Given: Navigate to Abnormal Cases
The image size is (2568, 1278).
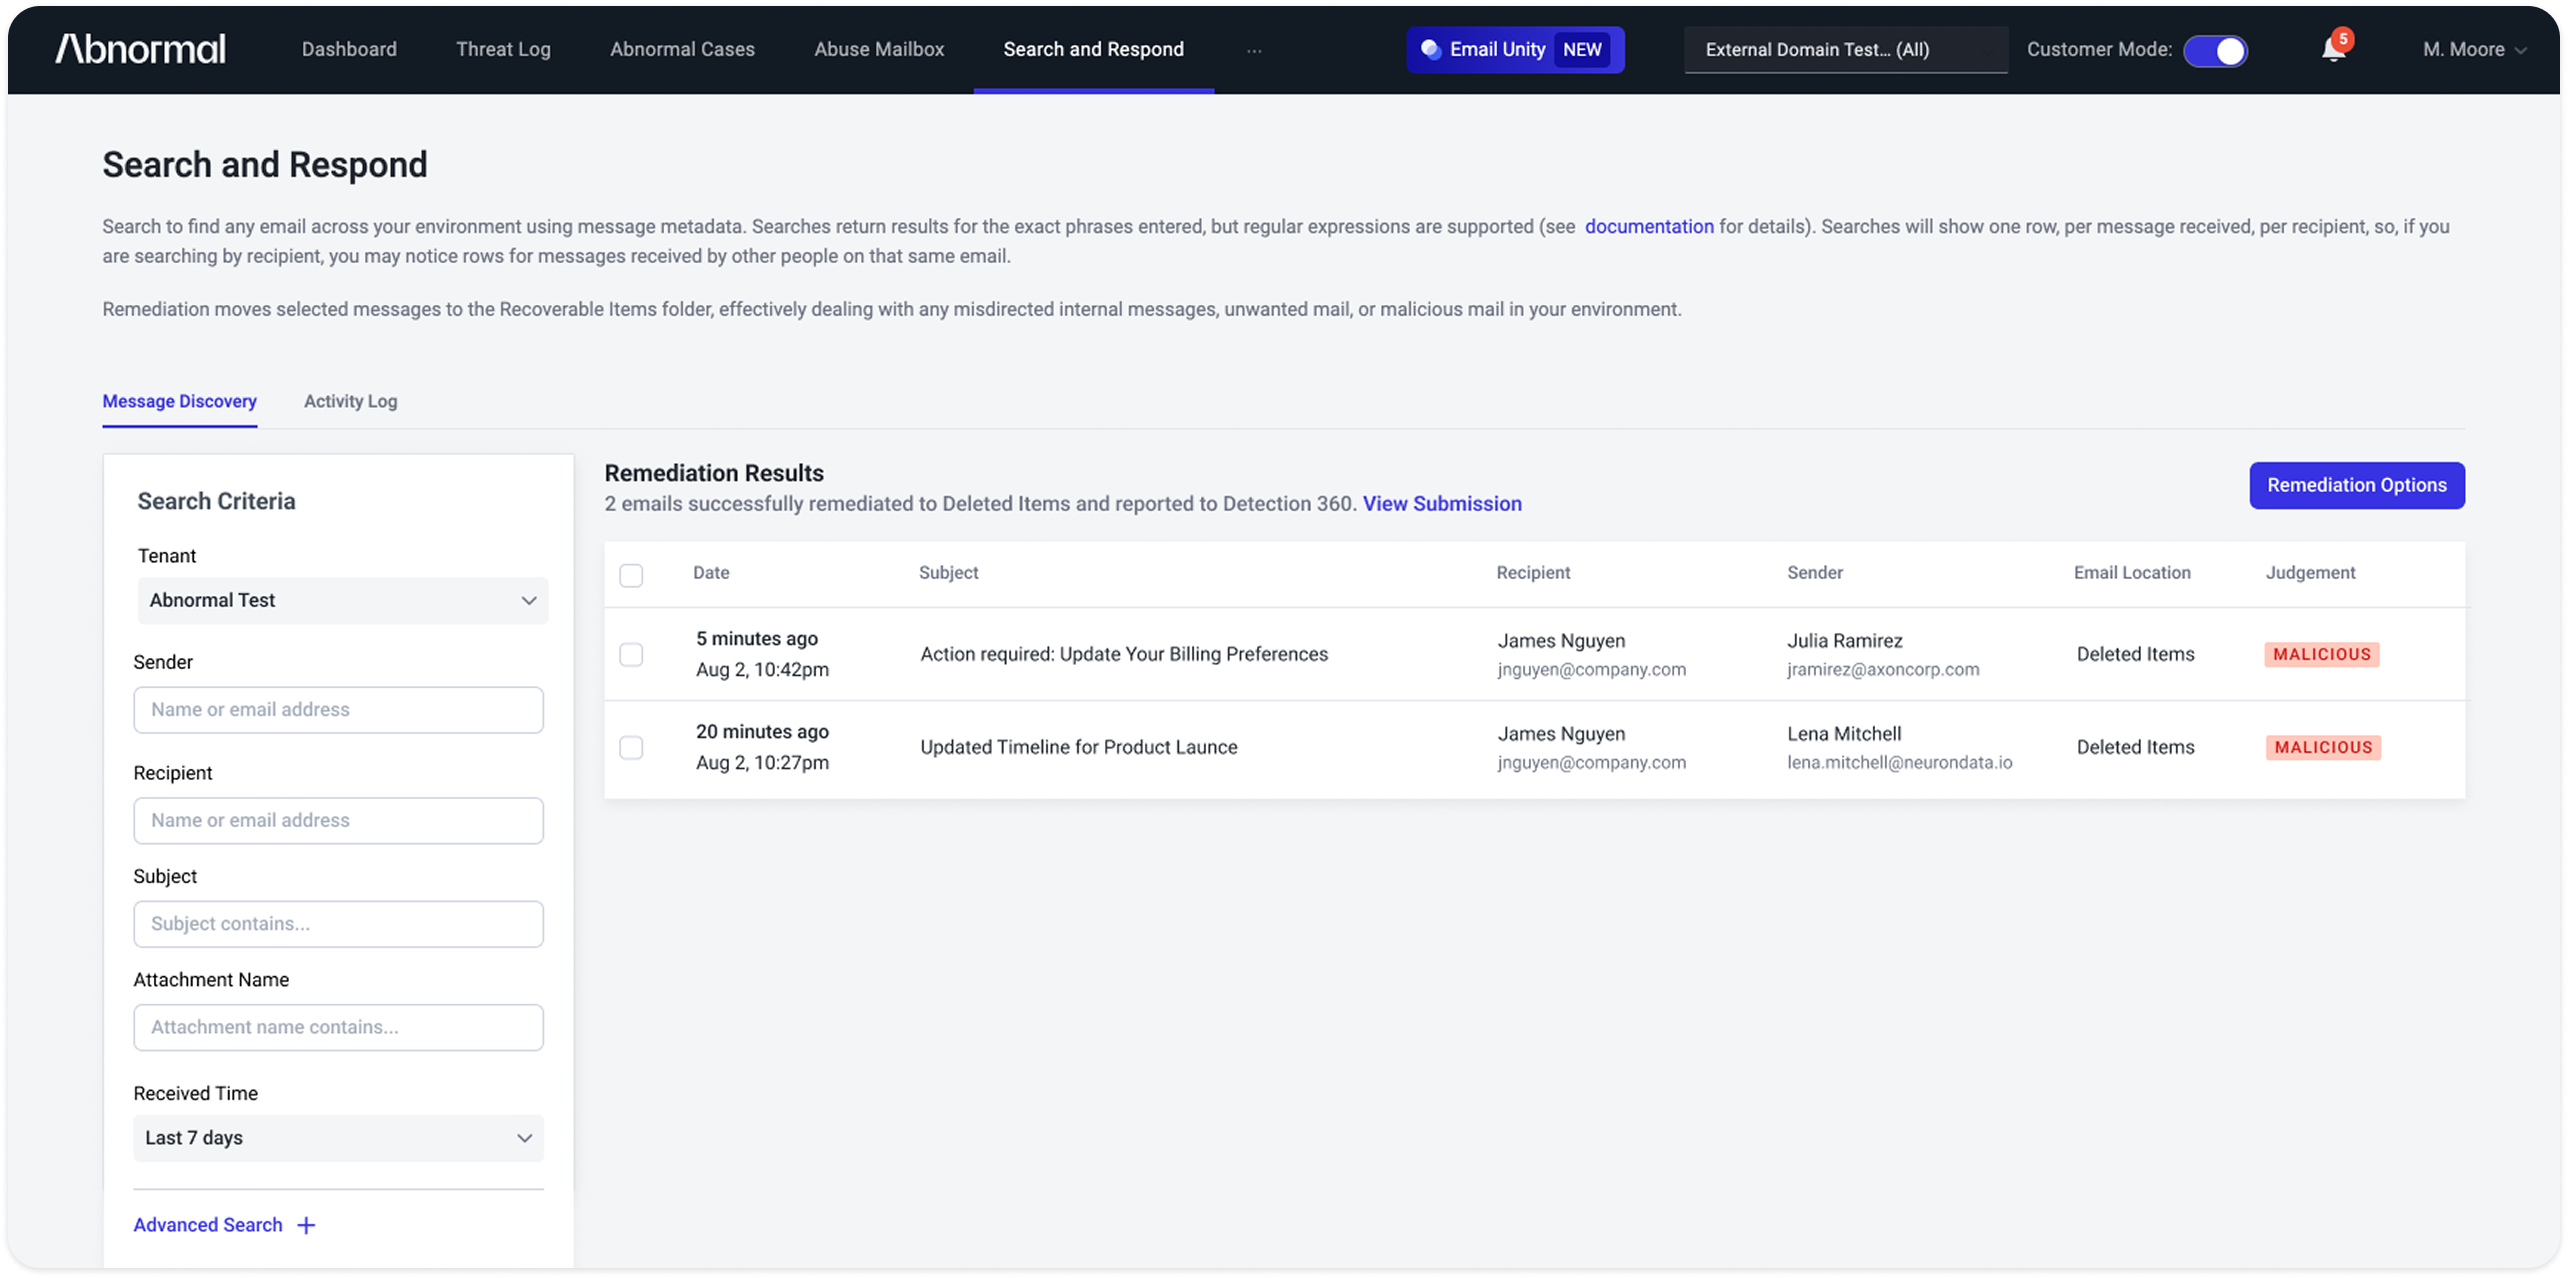Looking at the screenshot, I should 682,49.
